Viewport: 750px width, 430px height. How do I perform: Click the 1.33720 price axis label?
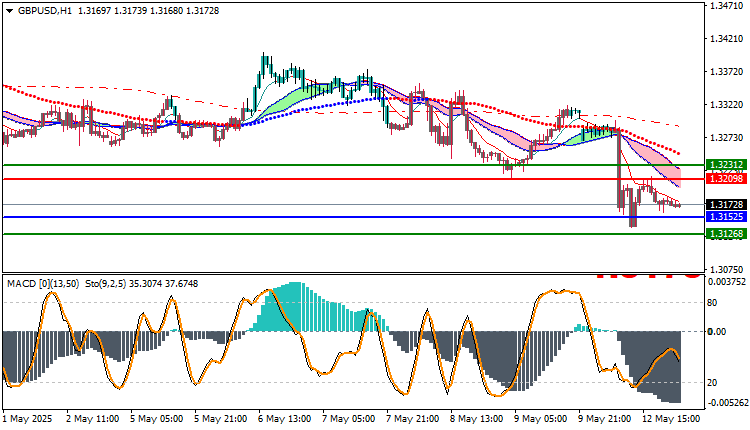tap(727, 72)
